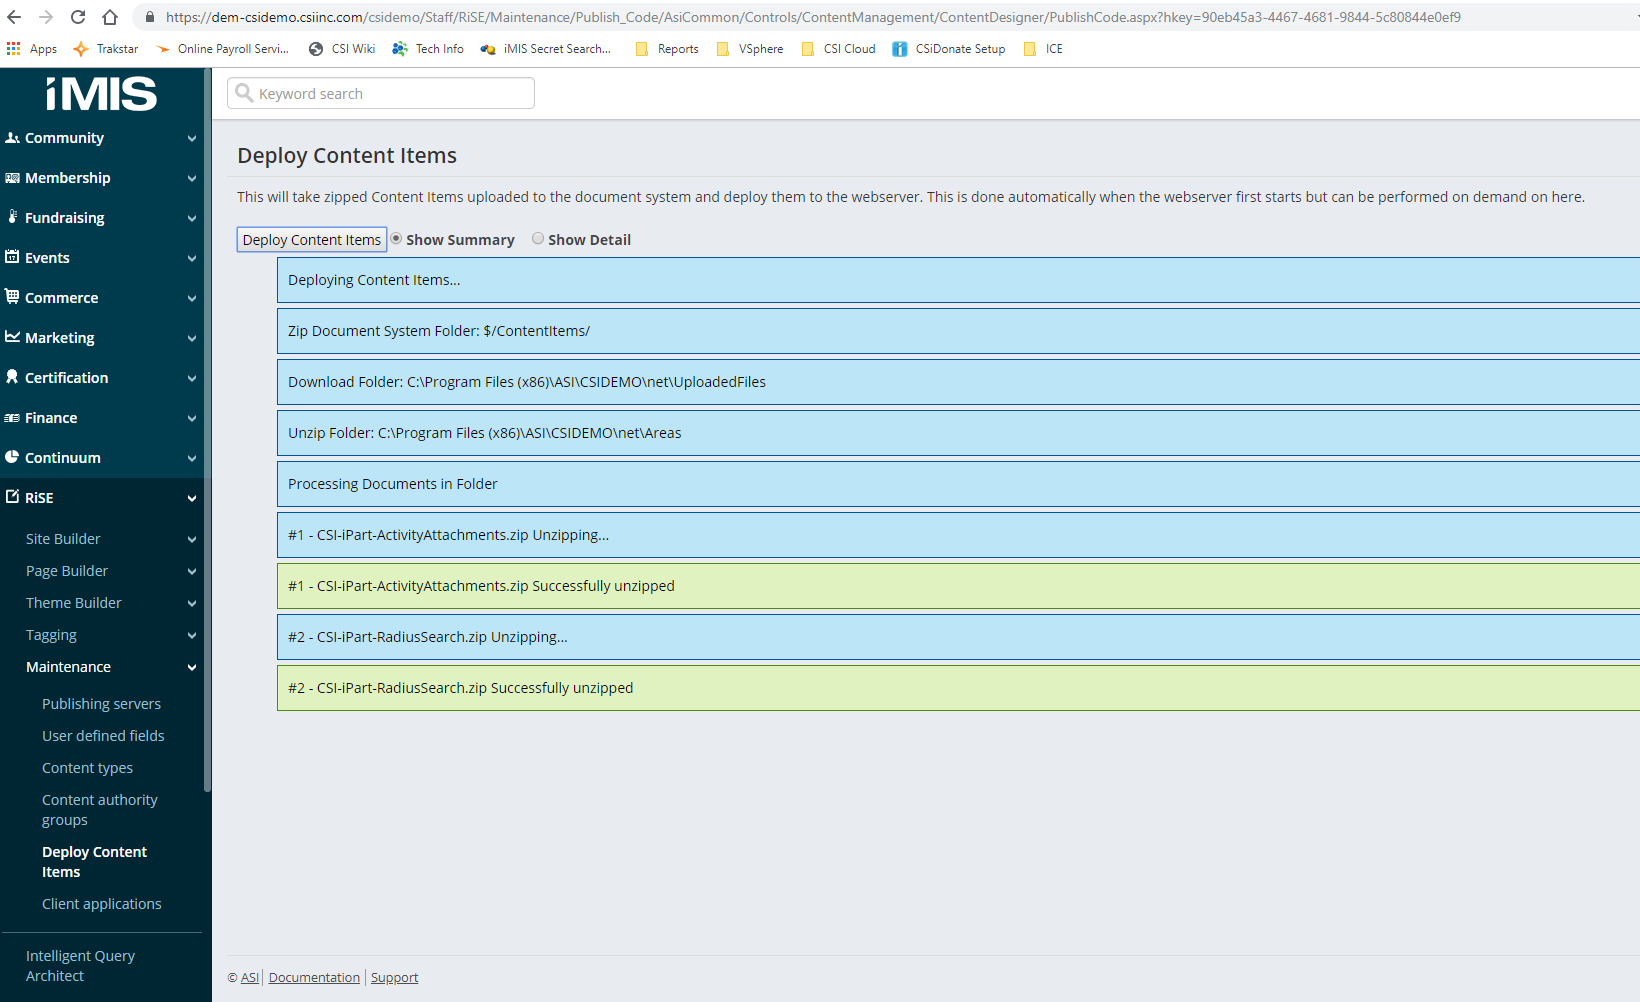This screenshot has width=1640, height=1002.
Task: Click the Events calendar icon
Action: pos(12,257)
